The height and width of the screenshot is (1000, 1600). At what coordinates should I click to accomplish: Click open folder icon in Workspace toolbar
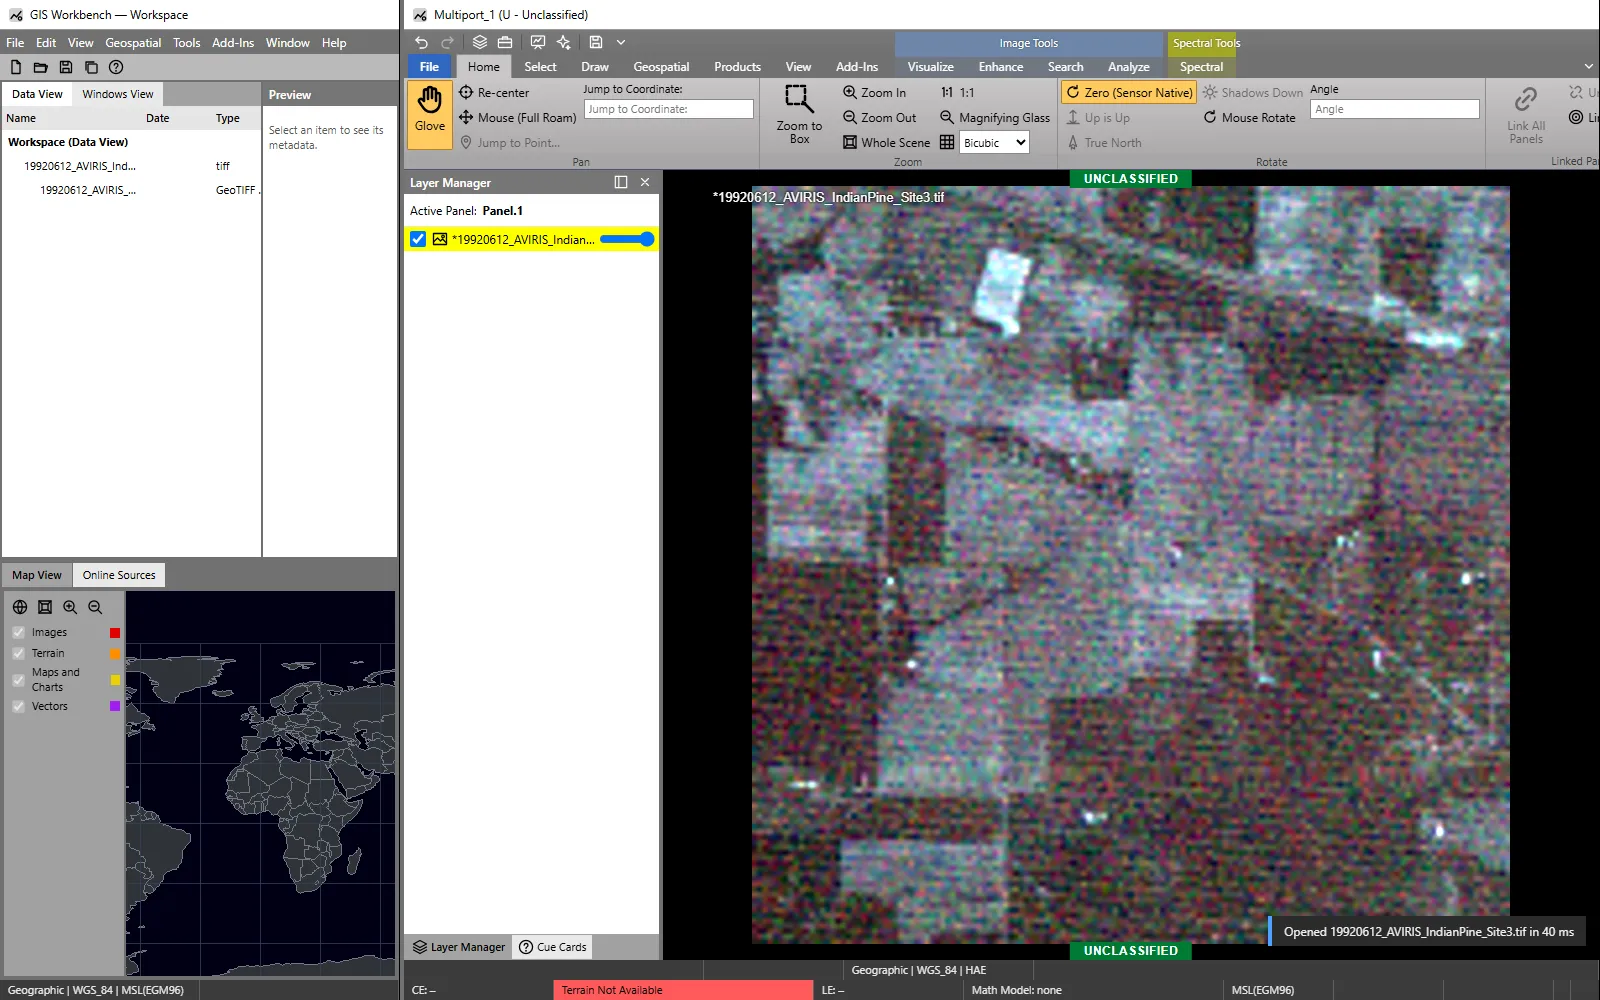click(x=41, y=67)
